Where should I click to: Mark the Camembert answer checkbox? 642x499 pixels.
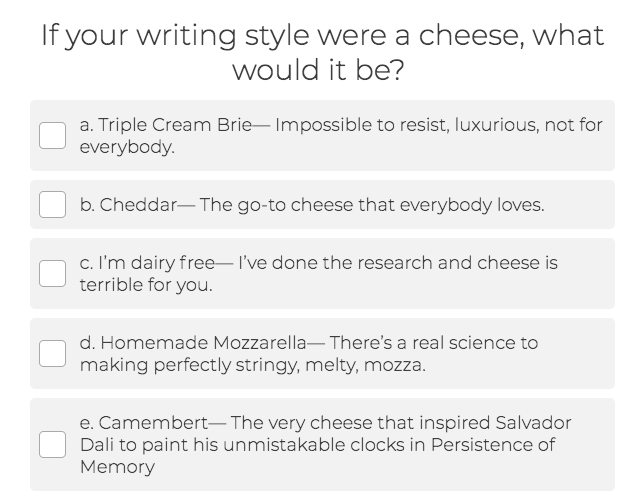coord(52,444)
